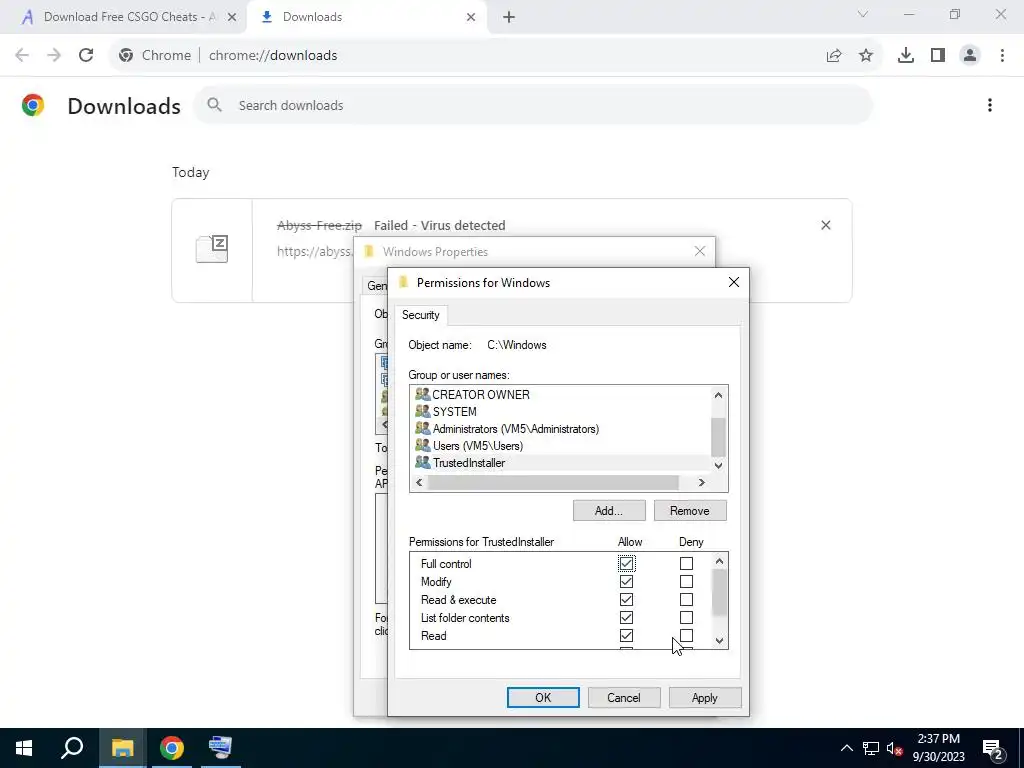Click Apply in Permissions for Windows

705,697
